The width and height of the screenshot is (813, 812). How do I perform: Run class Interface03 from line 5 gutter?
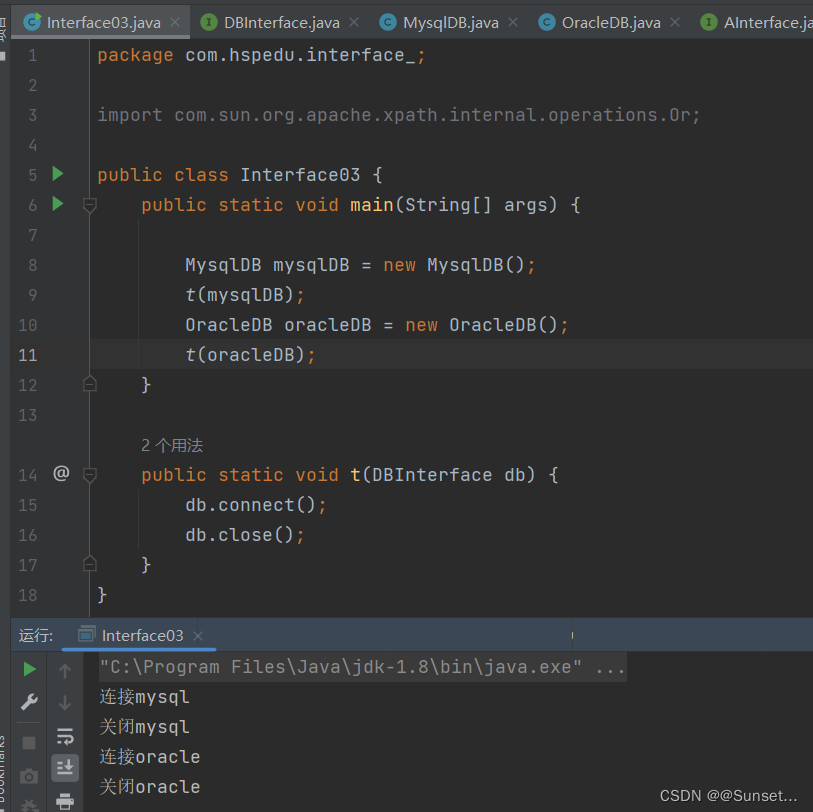[x=58, y=174]
